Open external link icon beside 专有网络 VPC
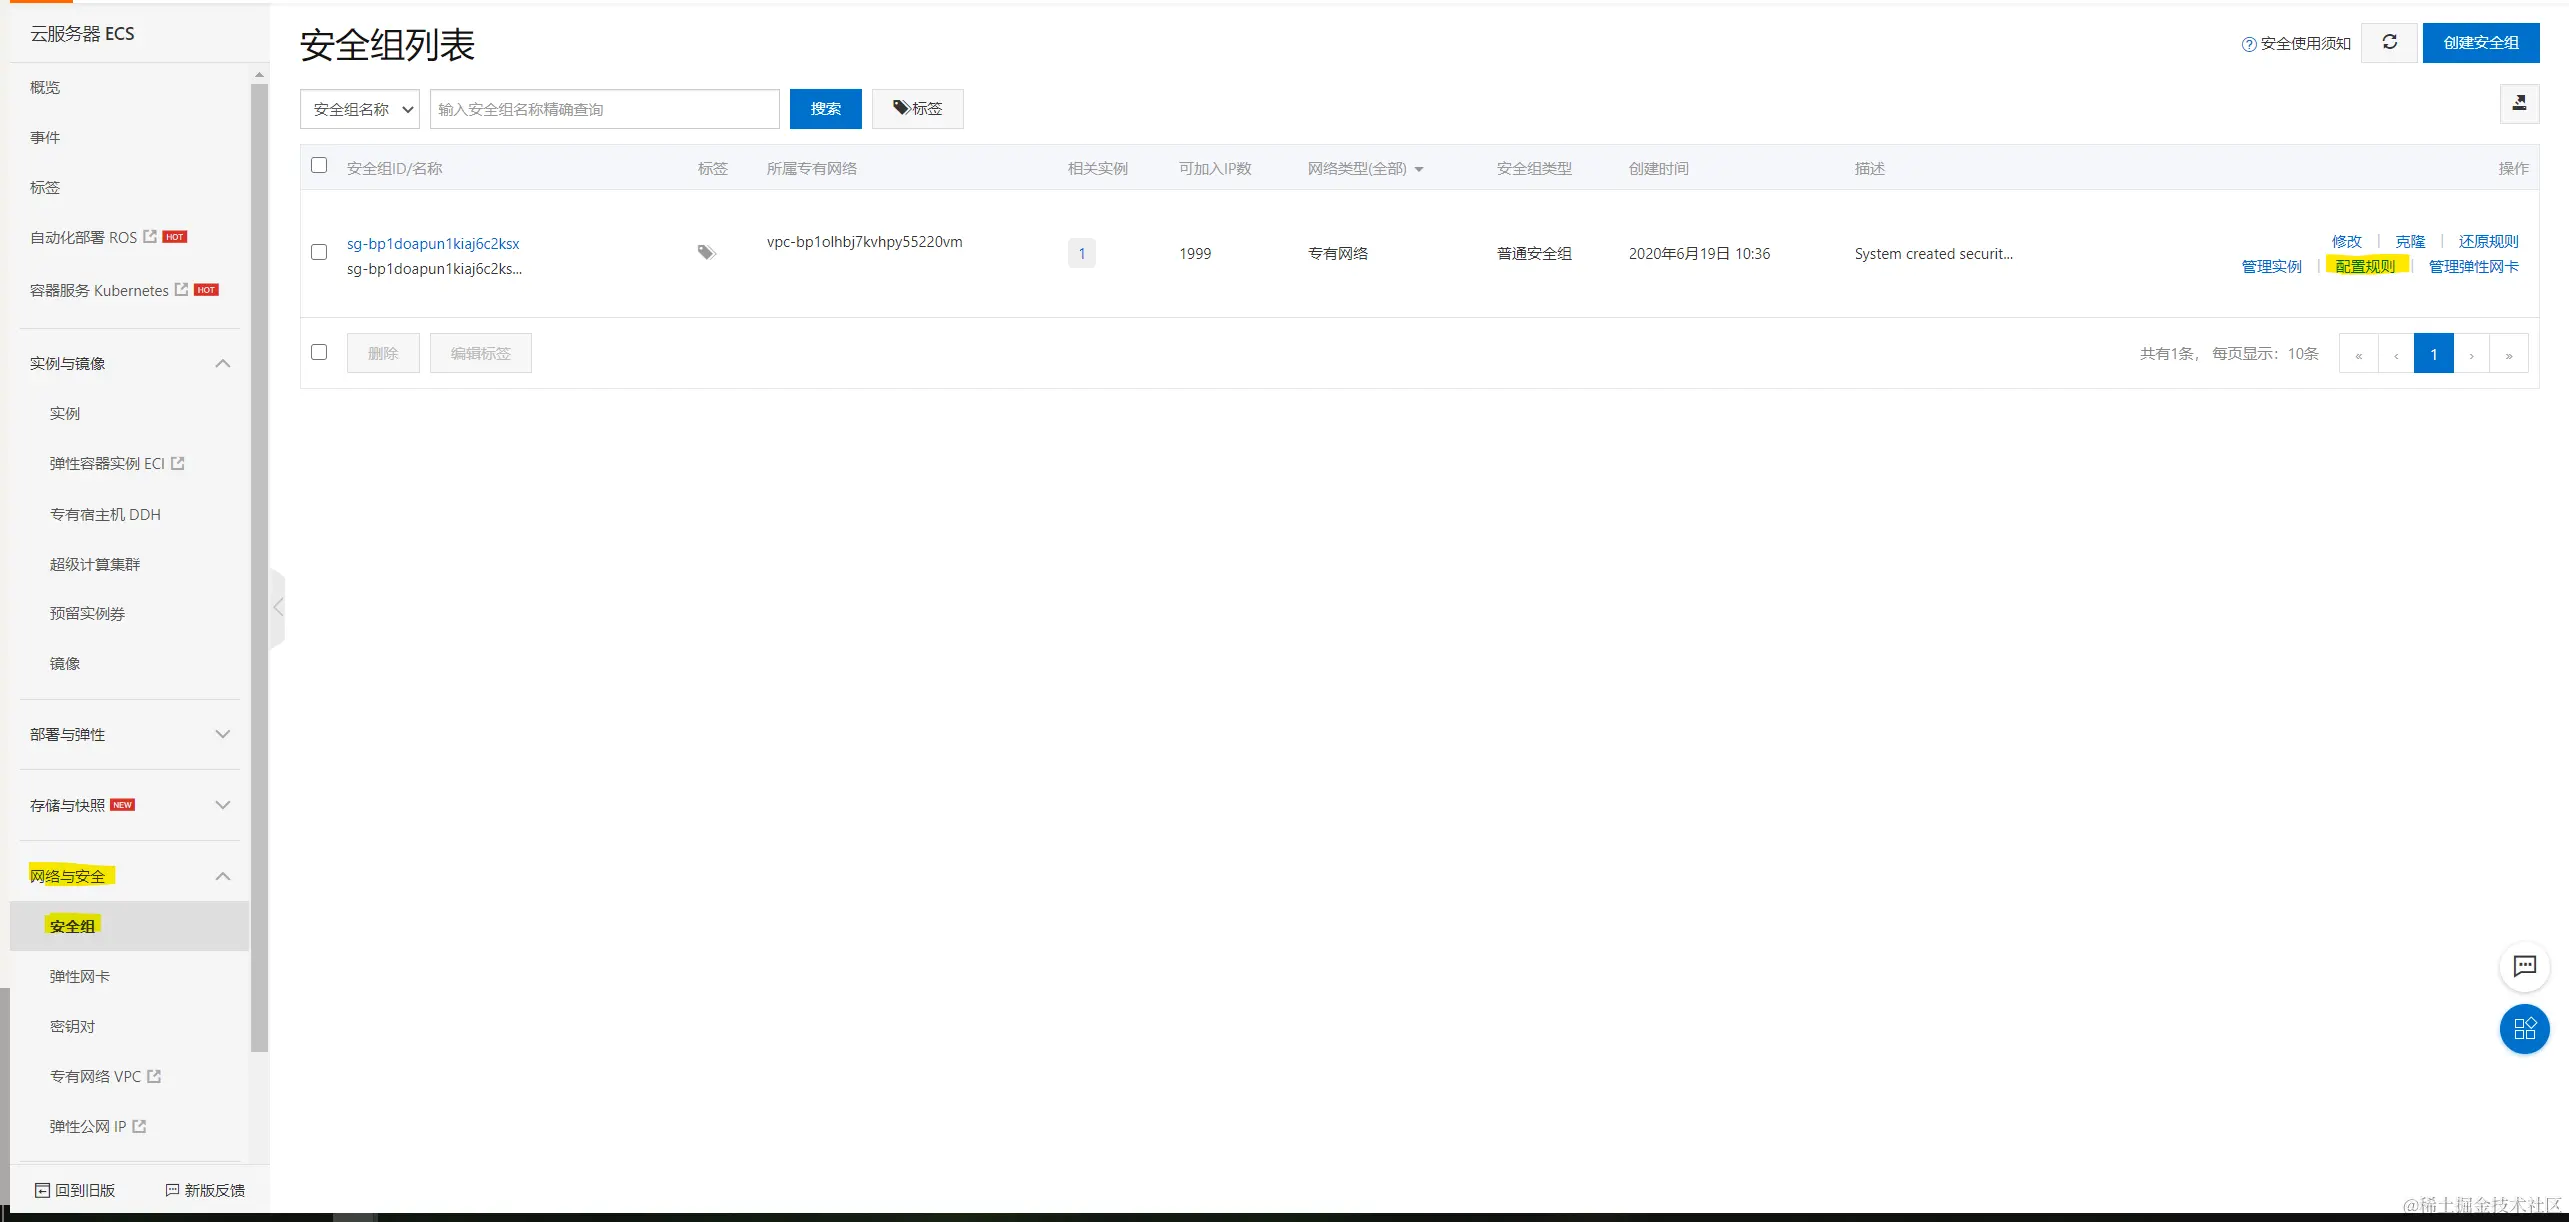2569x1222 pixels. coord(154,1076)
